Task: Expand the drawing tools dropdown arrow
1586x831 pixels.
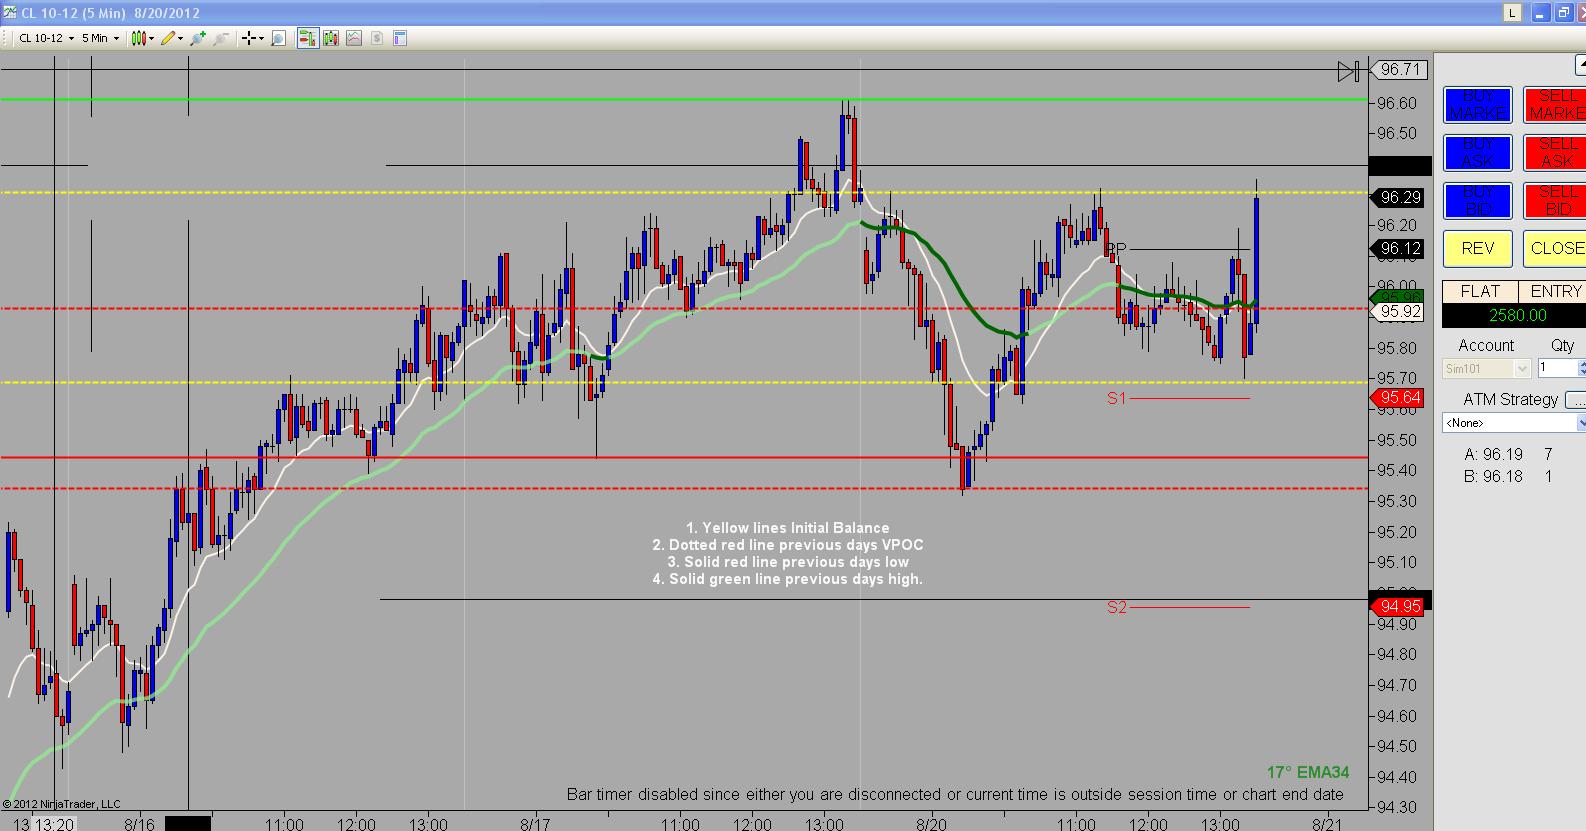Action: pos(181,38)
